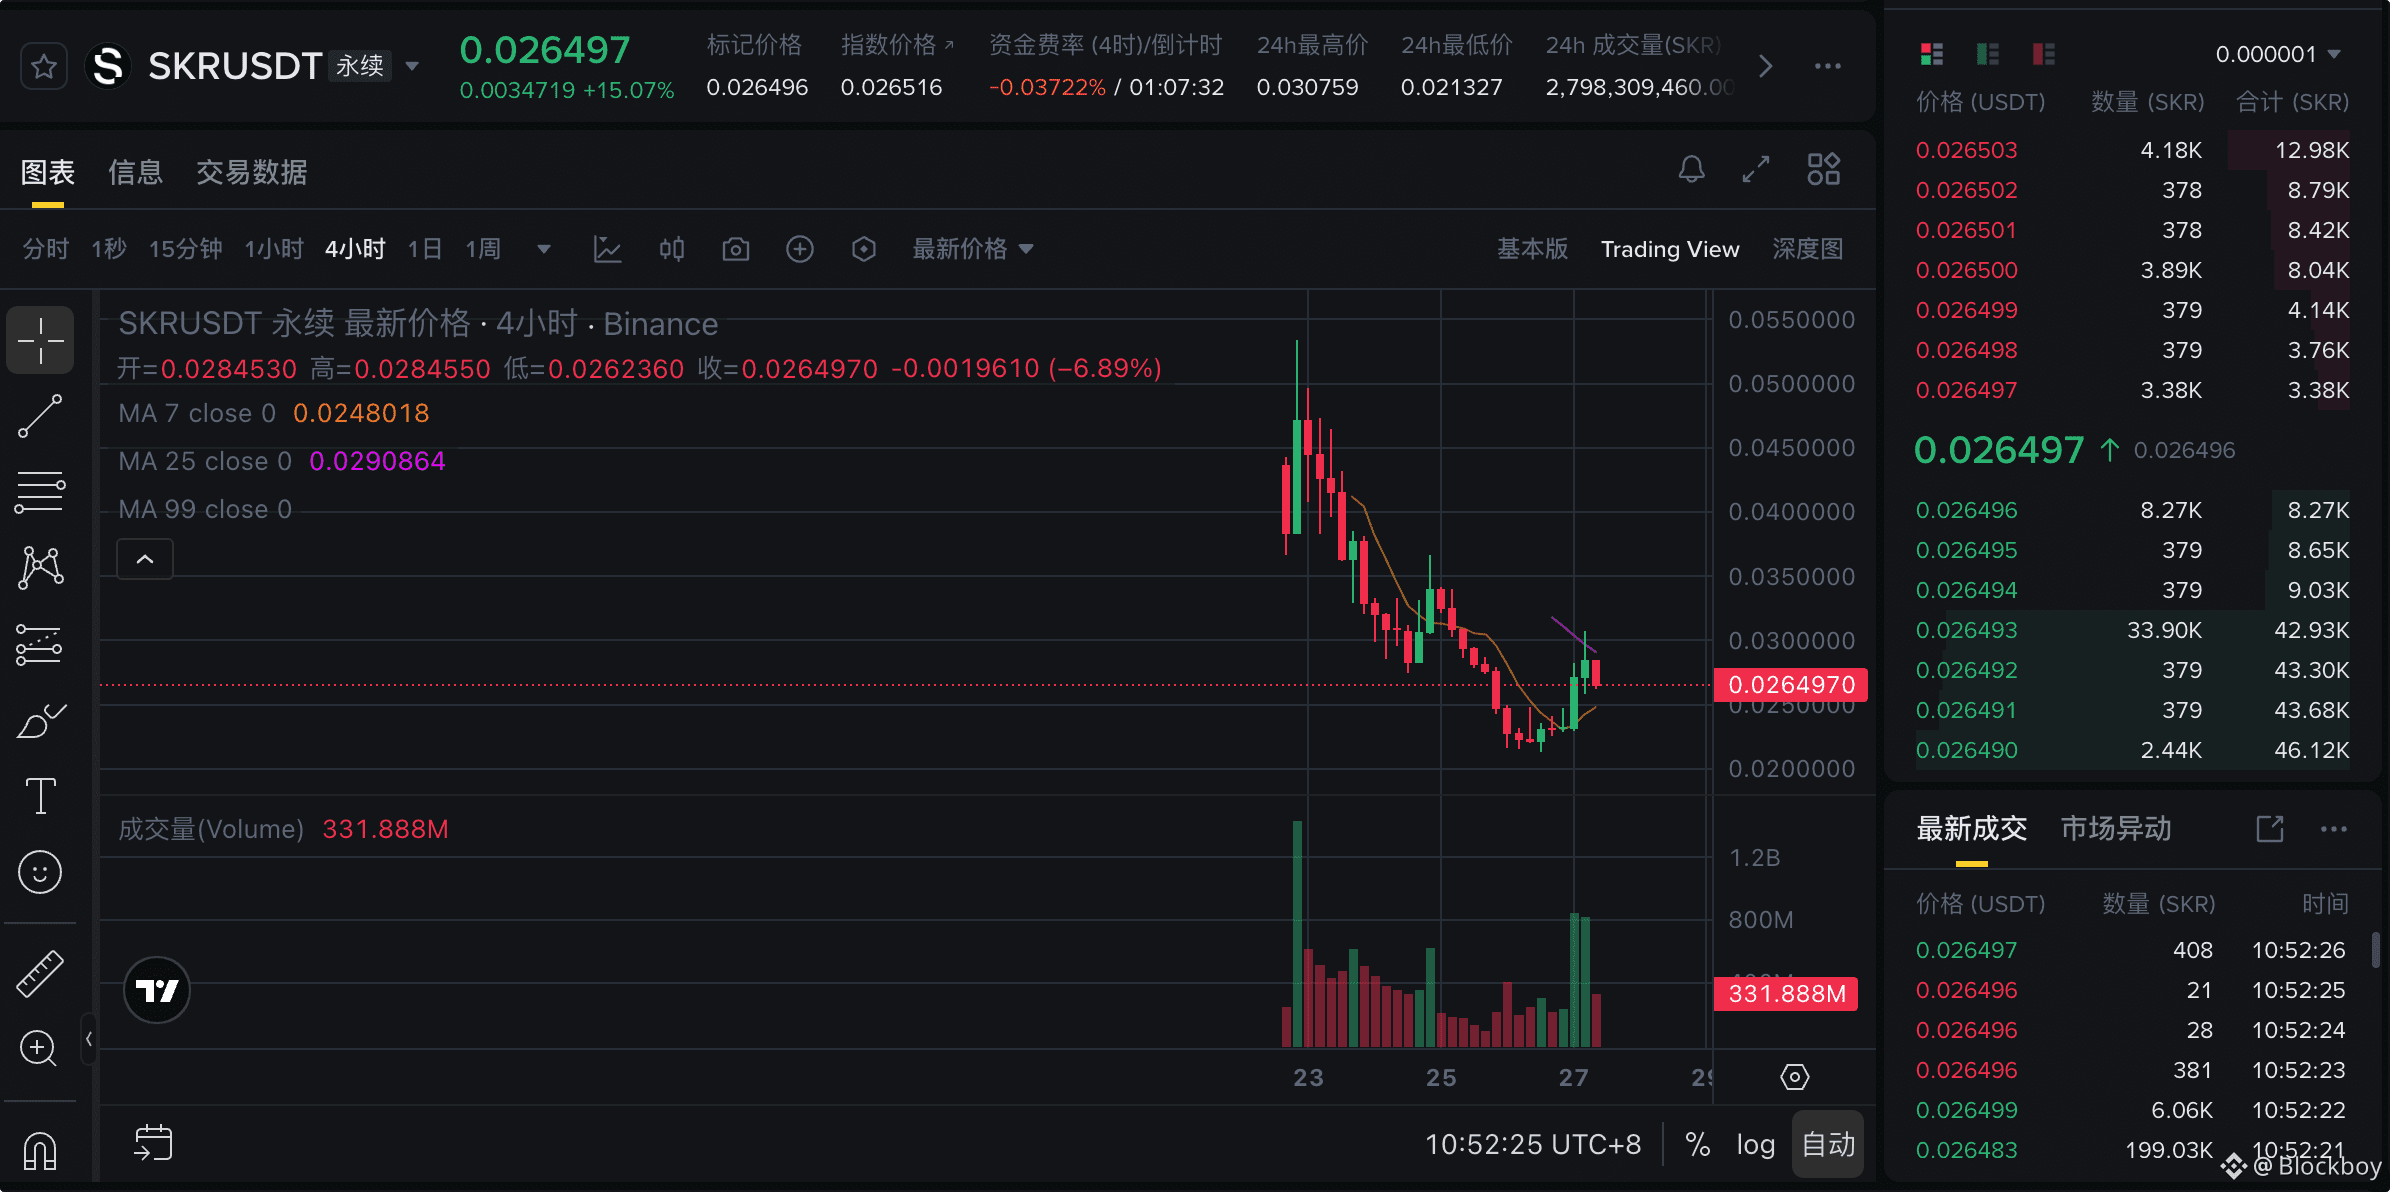Open the SKRUSDT pair selector dropdown
Image resolution: width=2390 pixels, height=1192 pixels.
[412, 67]
